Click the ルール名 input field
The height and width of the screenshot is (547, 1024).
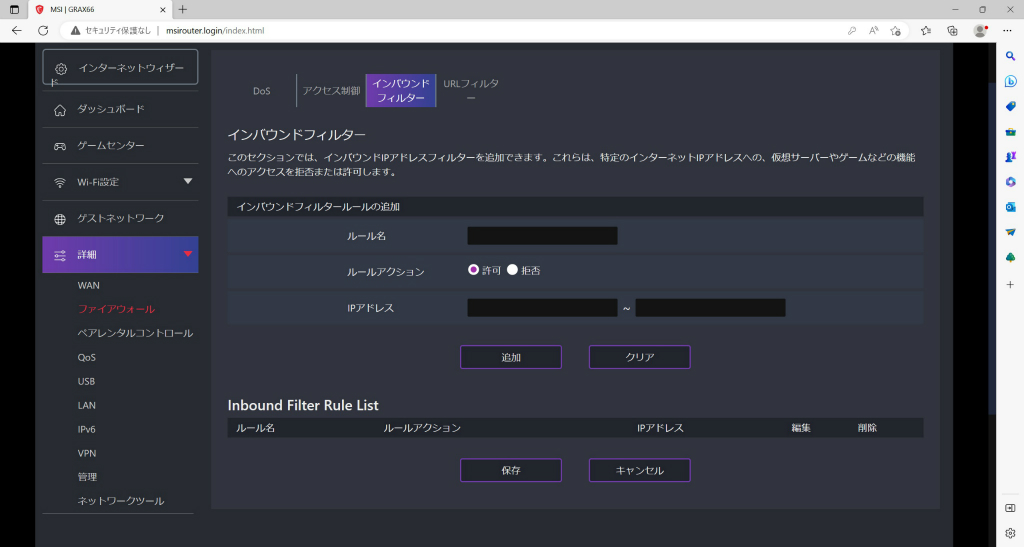(542, 236)
